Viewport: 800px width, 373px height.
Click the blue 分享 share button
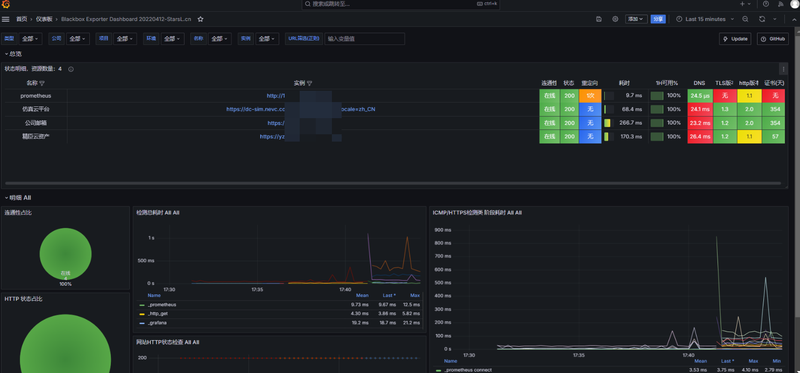pyautogui.click(x=658, y=19)
